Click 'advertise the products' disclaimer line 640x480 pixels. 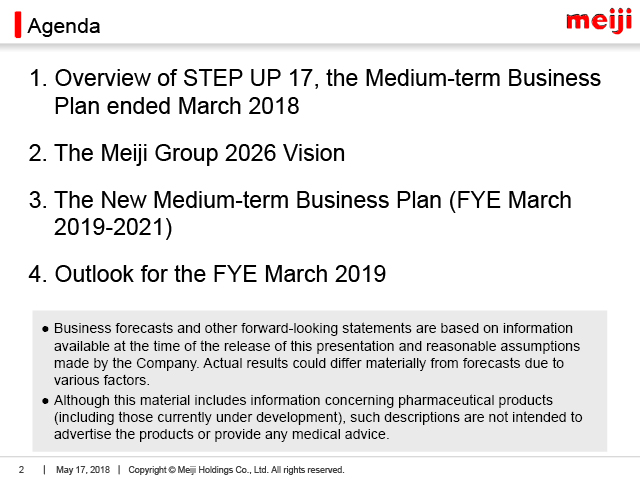click(x=222, y=434)
